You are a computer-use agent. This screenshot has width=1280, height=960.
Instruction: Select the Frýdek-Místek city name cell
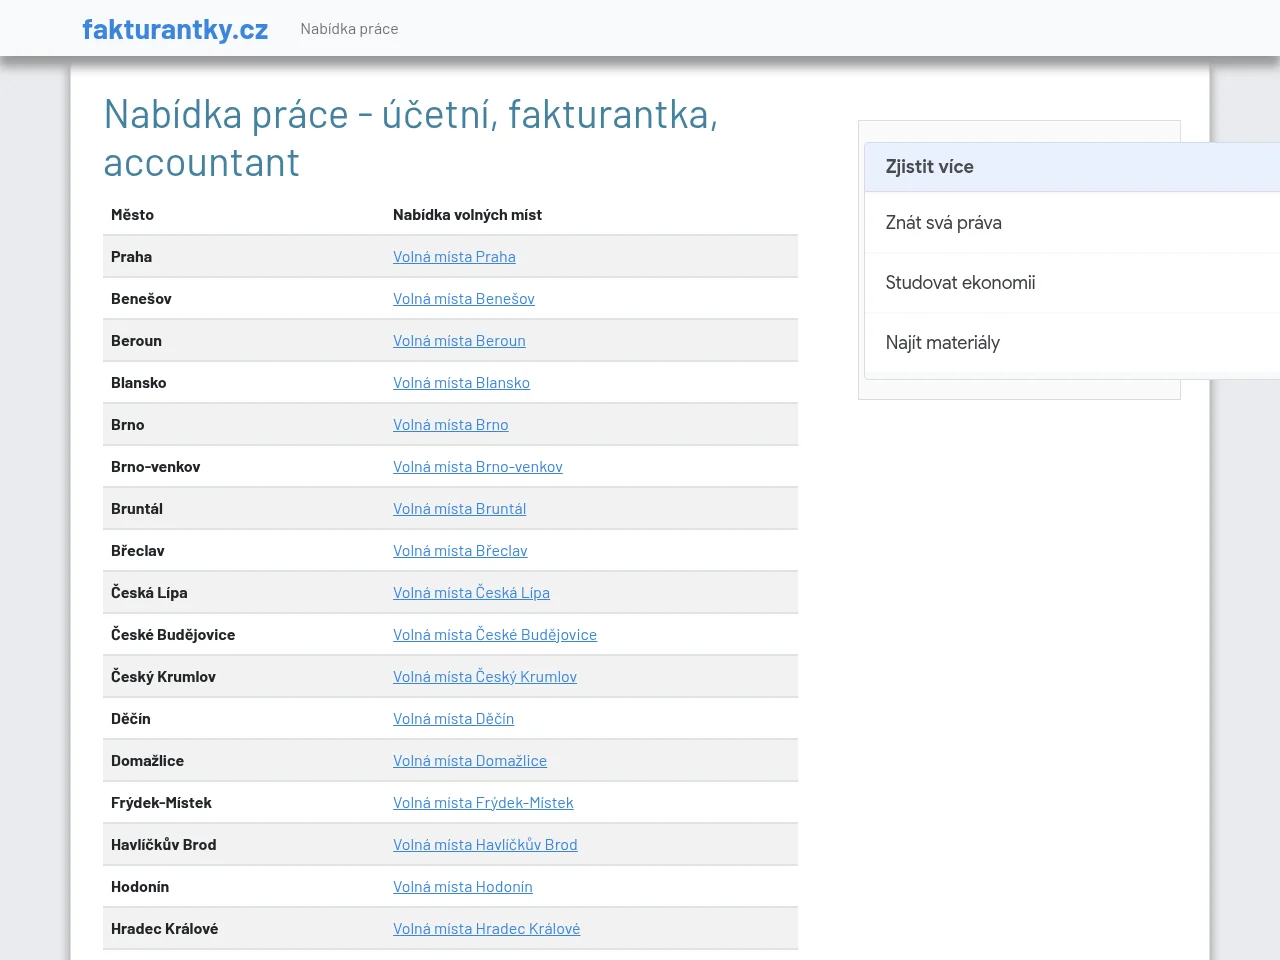tap(244, 803)
